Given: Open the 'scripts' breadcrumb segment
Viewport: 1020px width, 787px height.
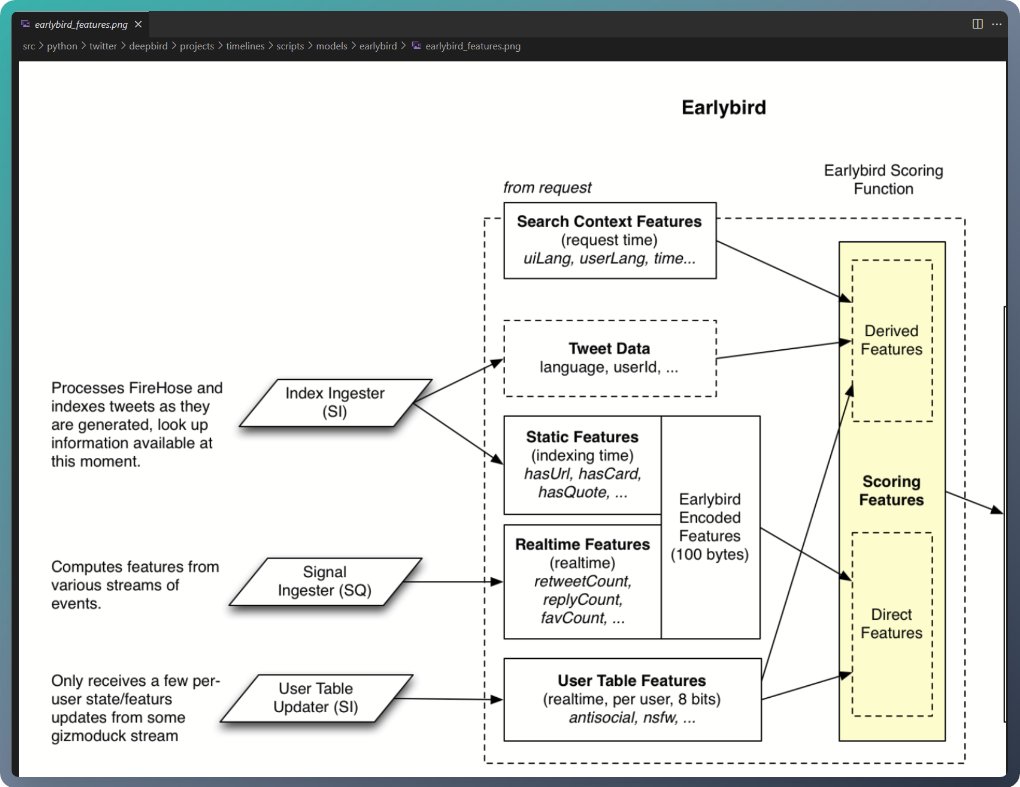Looking at the screenshot, I should [290, 46].
